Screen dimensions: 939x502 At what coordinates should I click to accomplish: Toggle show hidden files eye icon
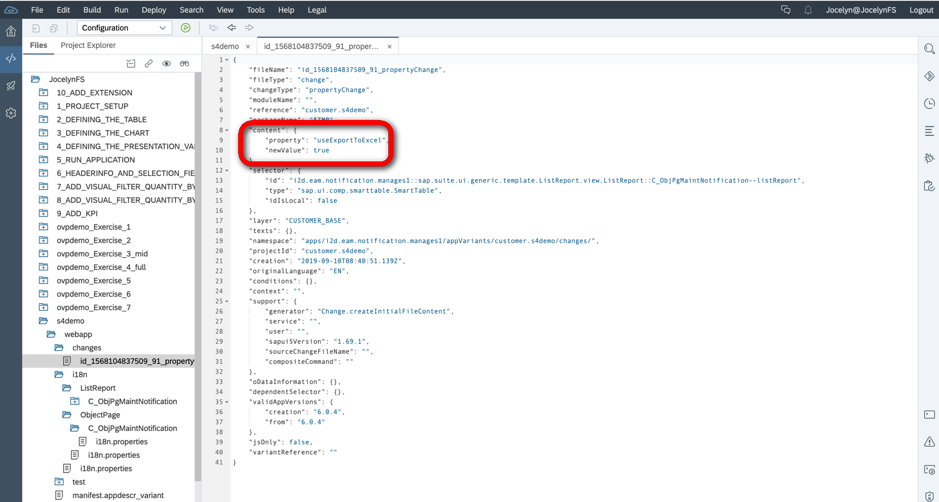(166, 63)
